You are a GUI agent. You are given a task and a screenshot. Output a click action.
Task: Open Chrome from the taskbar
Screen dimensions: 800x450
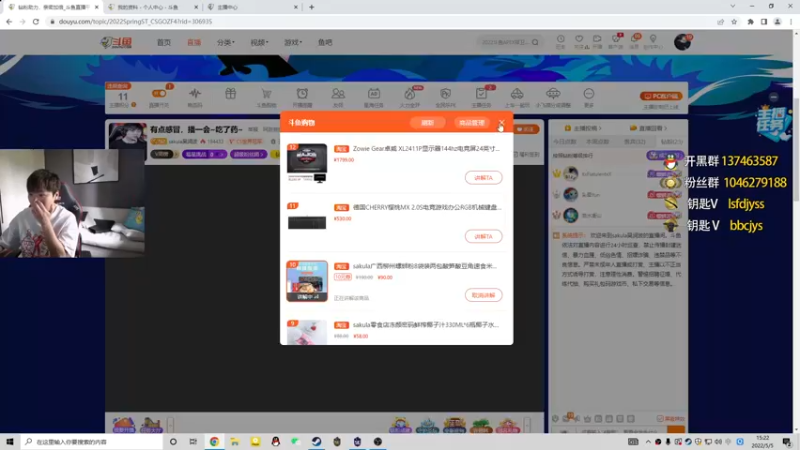click(x=214, y=441)
